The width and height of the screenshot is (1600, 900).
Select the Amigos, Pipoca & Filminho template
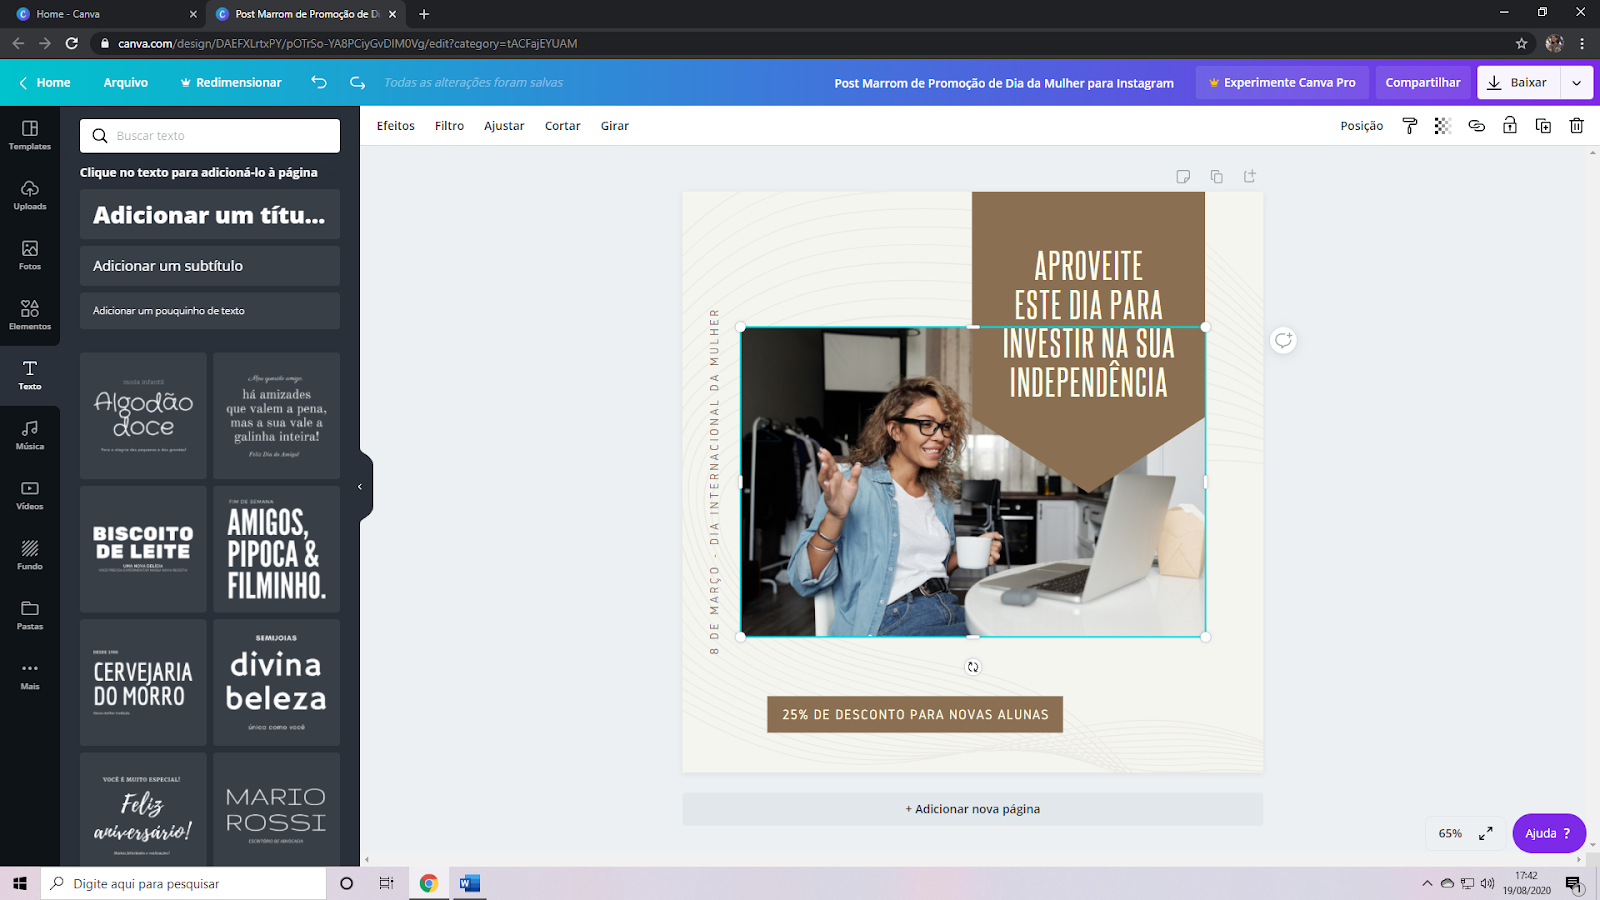pyautogui.click(x=276, y=549)
